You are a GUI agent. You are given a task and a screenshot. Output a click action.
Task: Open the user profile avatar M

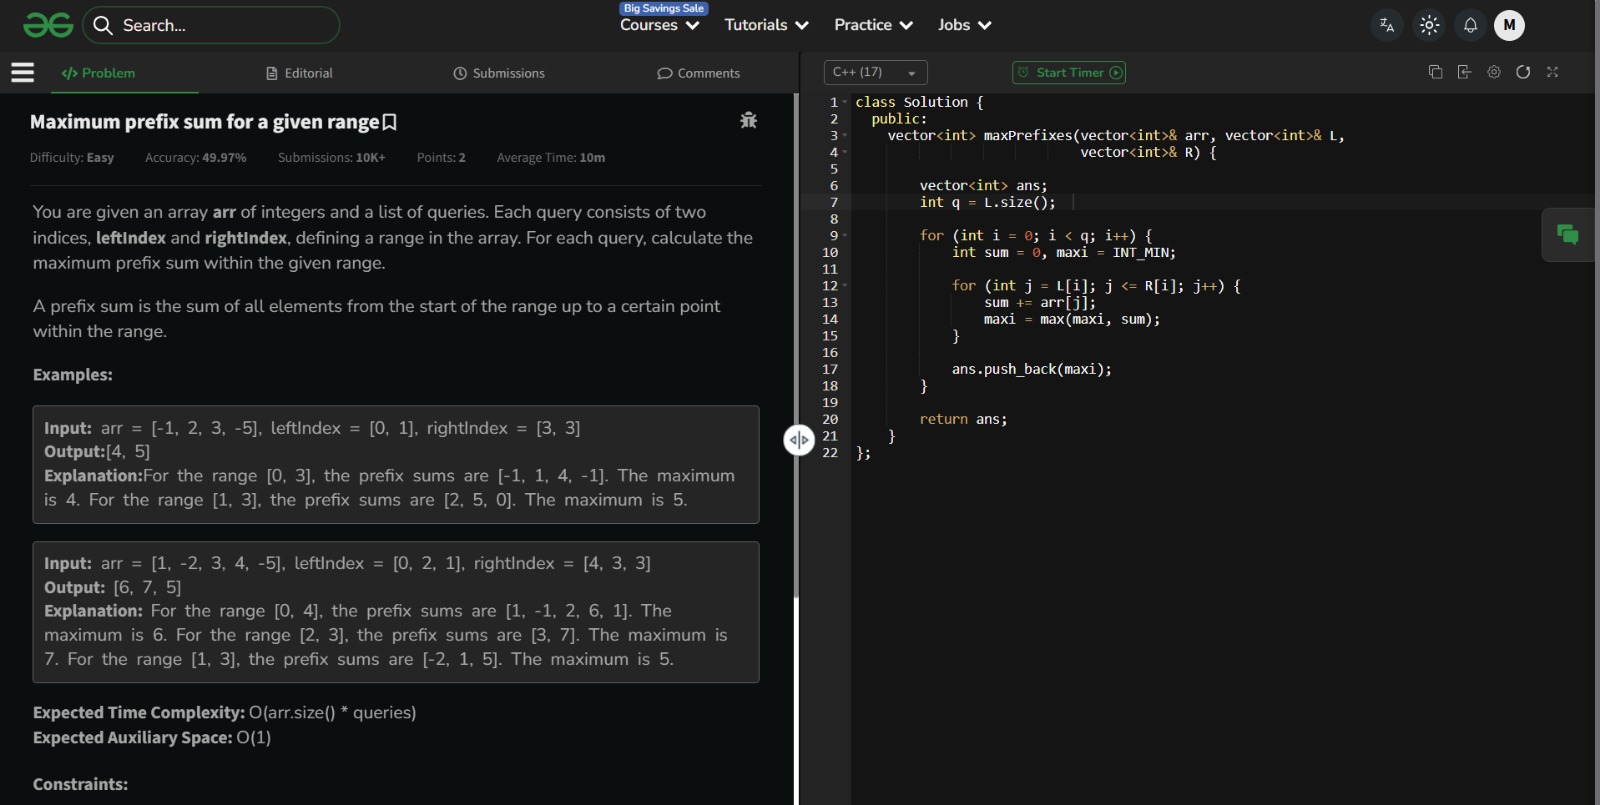click(x=1509, y=26)
